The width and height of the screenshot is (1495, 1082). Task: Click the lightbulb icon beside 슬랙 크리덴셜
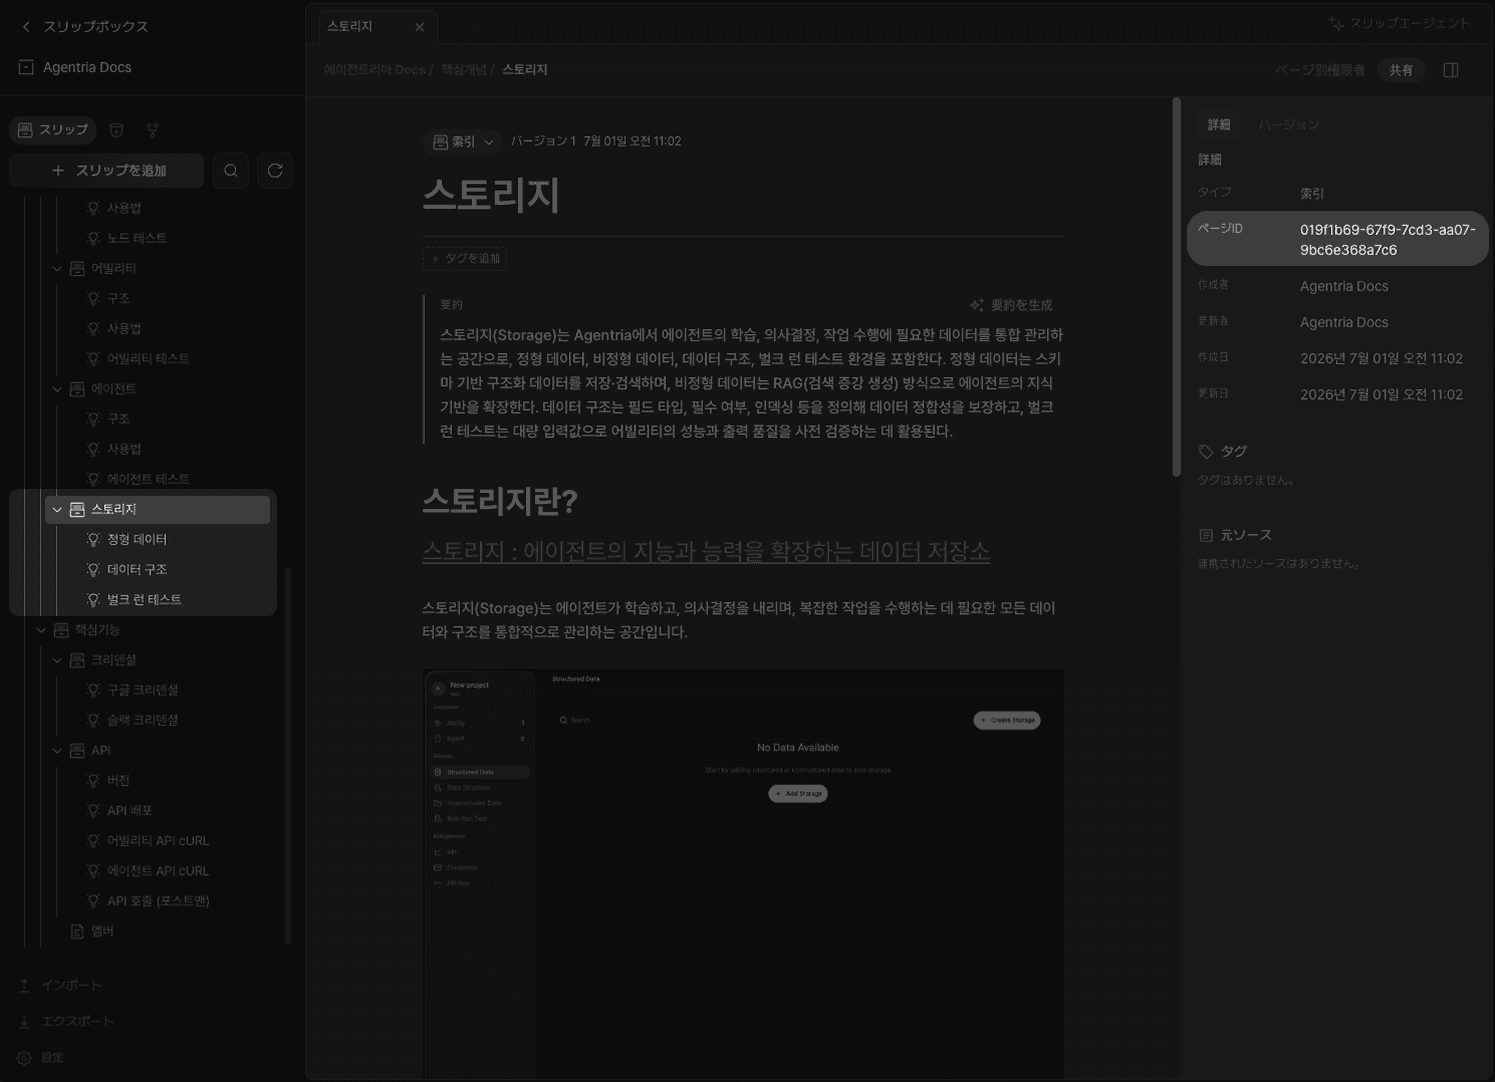(x=93, y=720)
